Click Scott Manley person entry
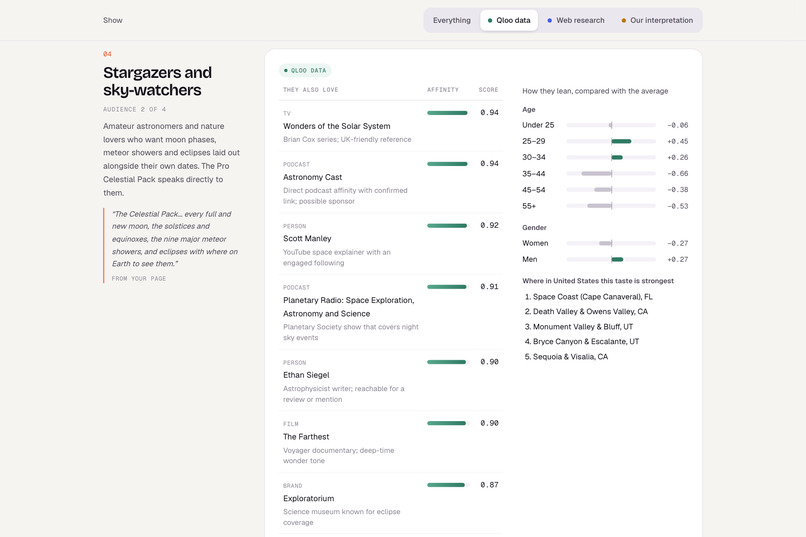The width and height of the screenshot is (806, 537). pyautogui.click(x=391, y=244)
